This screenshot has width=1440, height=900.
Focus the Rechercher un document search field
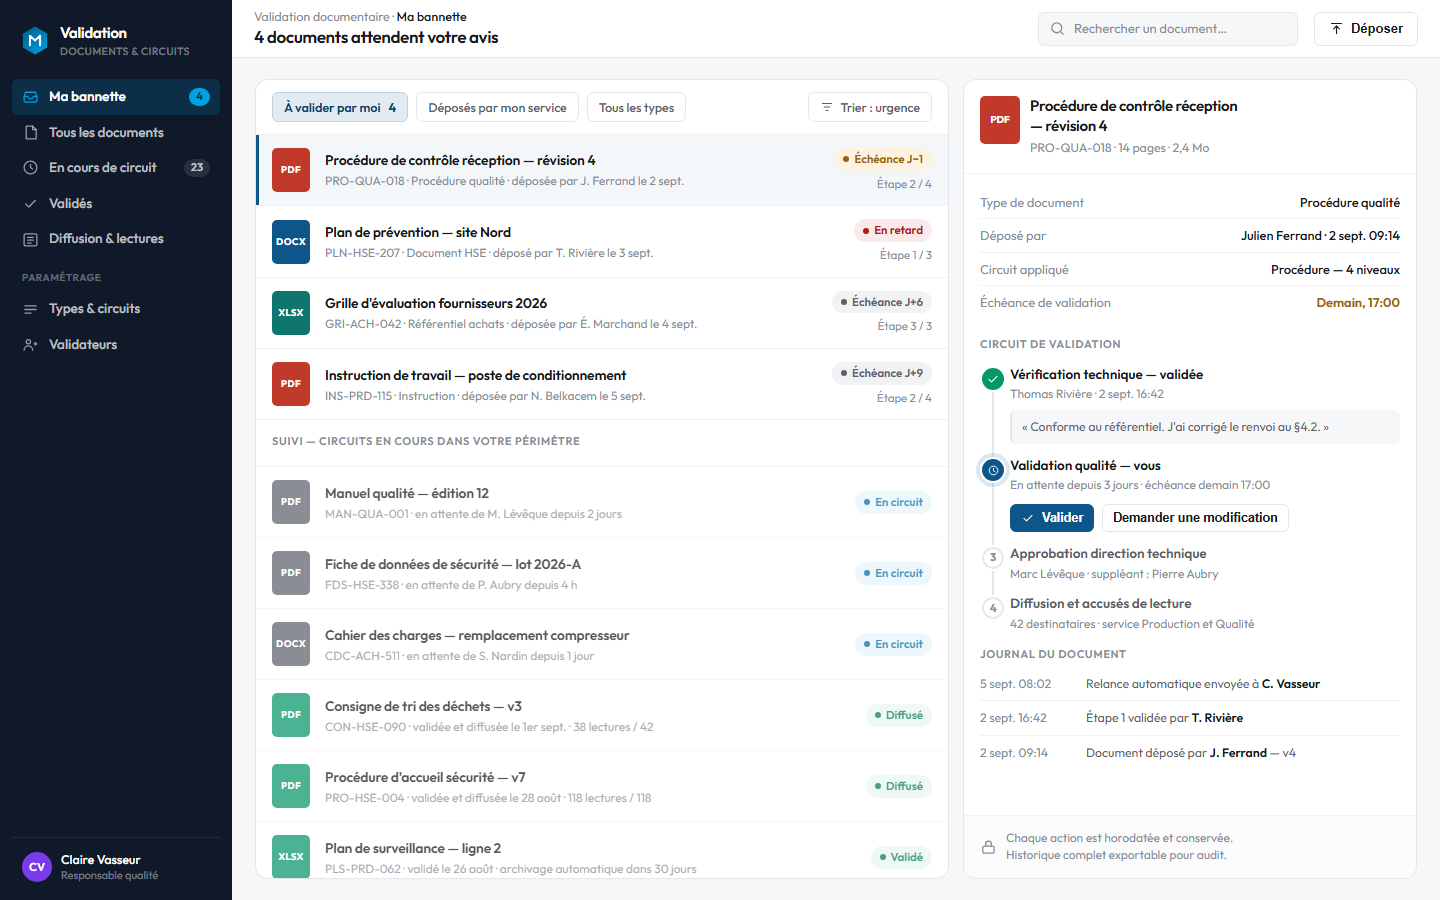(x=1168, y=29)
